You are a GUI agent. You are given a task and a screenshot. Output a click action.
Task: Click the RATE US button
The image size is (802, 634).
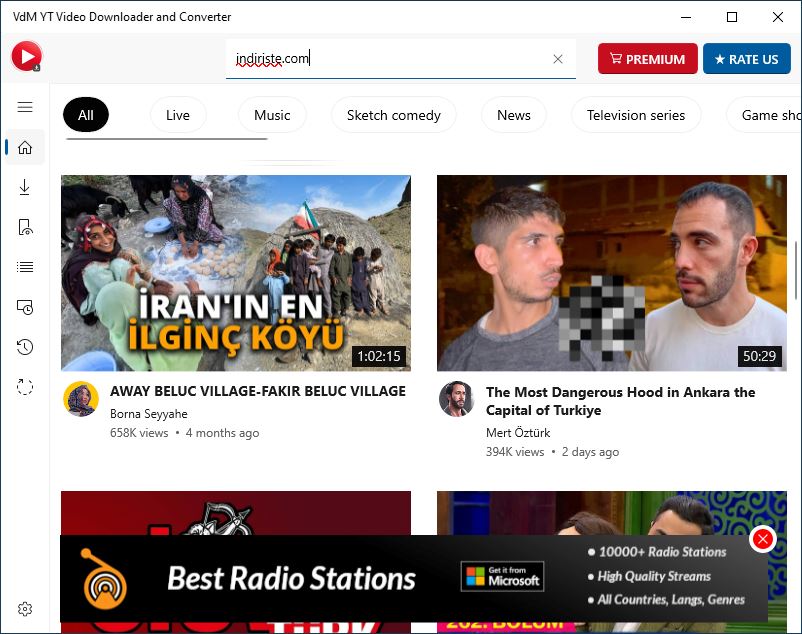click(747, 59)
